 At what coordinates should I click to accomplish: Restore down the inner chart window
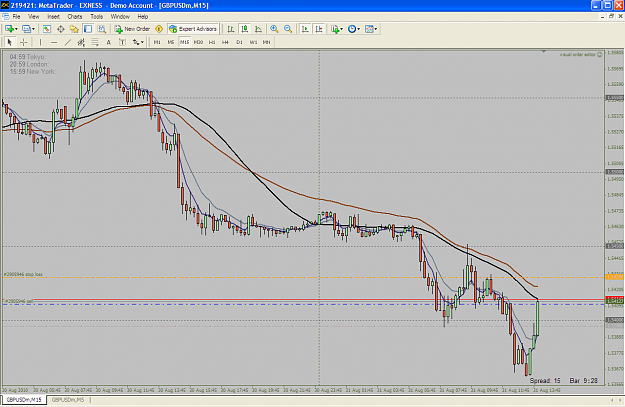pos(611,16)
